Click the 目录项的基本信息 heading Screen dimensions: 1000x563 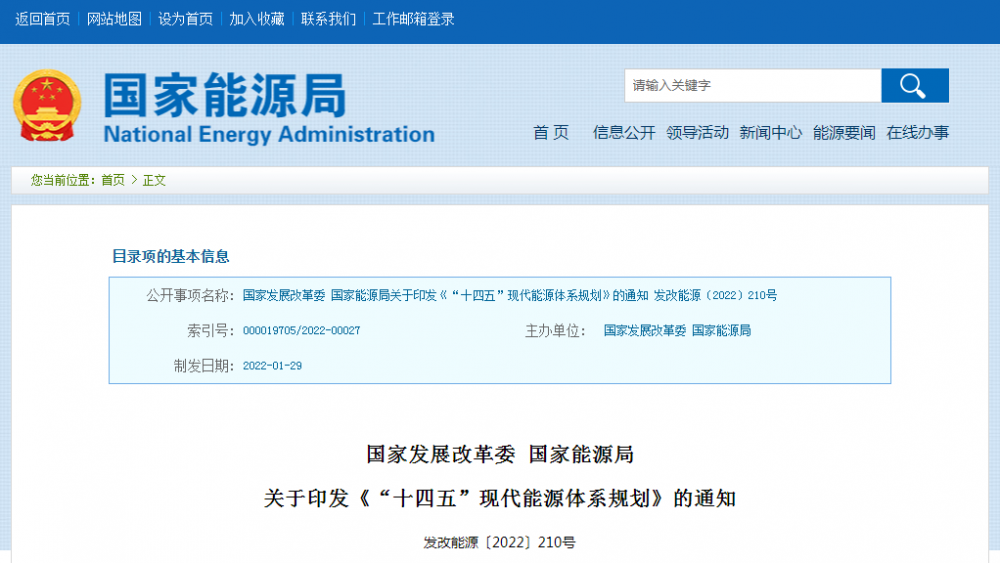pyautogui.click(x=171, y=256)
